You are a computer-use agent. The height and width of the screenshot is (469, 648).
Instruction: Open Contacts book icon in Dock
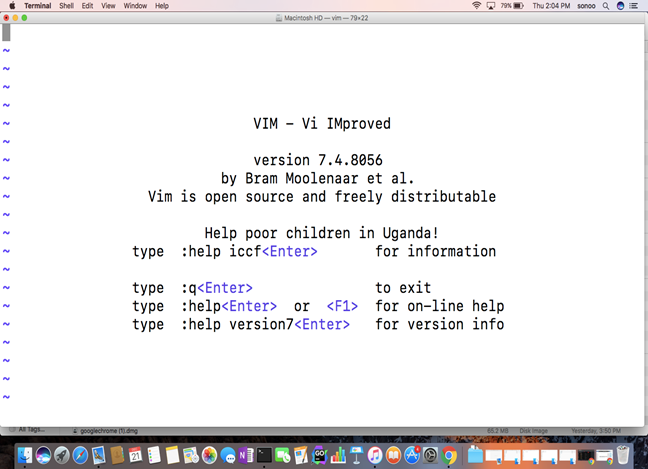[x=117, y=455]
